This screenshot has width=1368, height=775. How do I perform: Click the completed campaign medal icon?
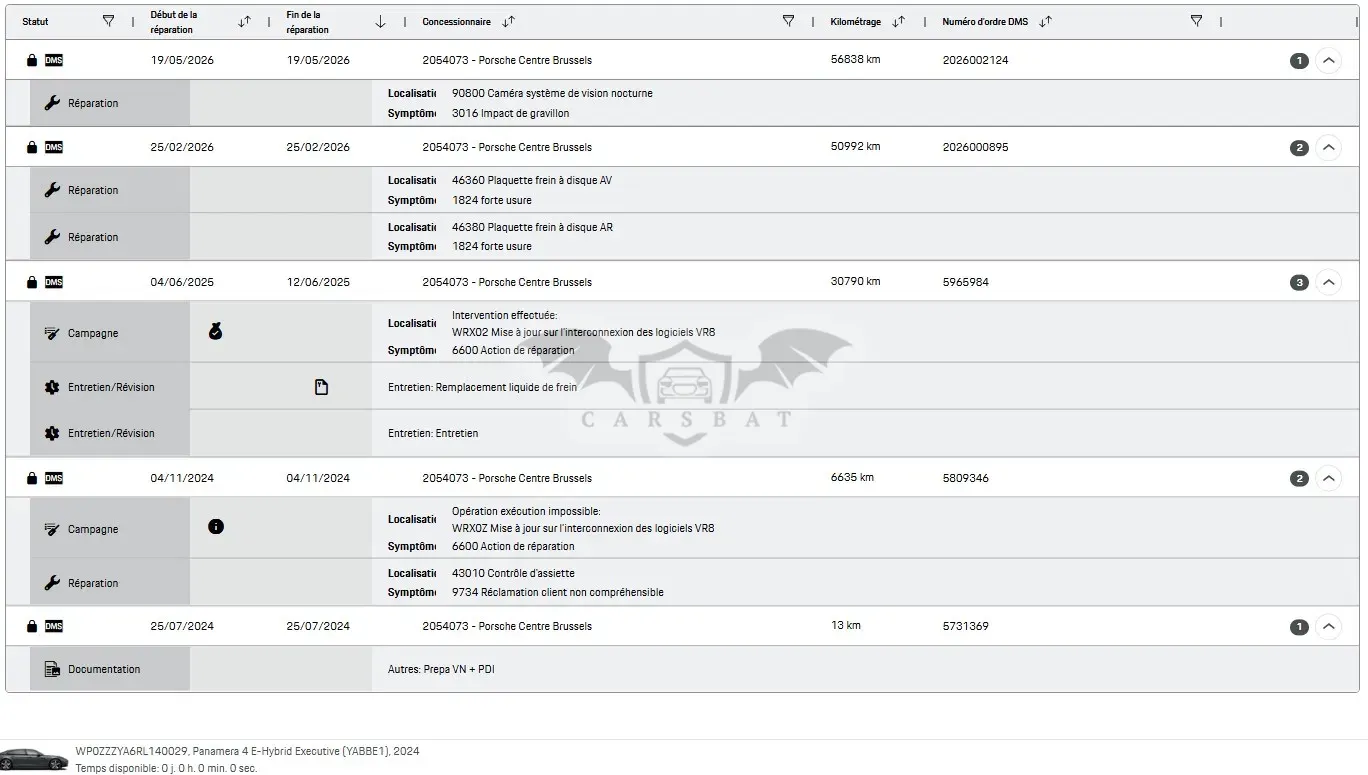point(215,331)
